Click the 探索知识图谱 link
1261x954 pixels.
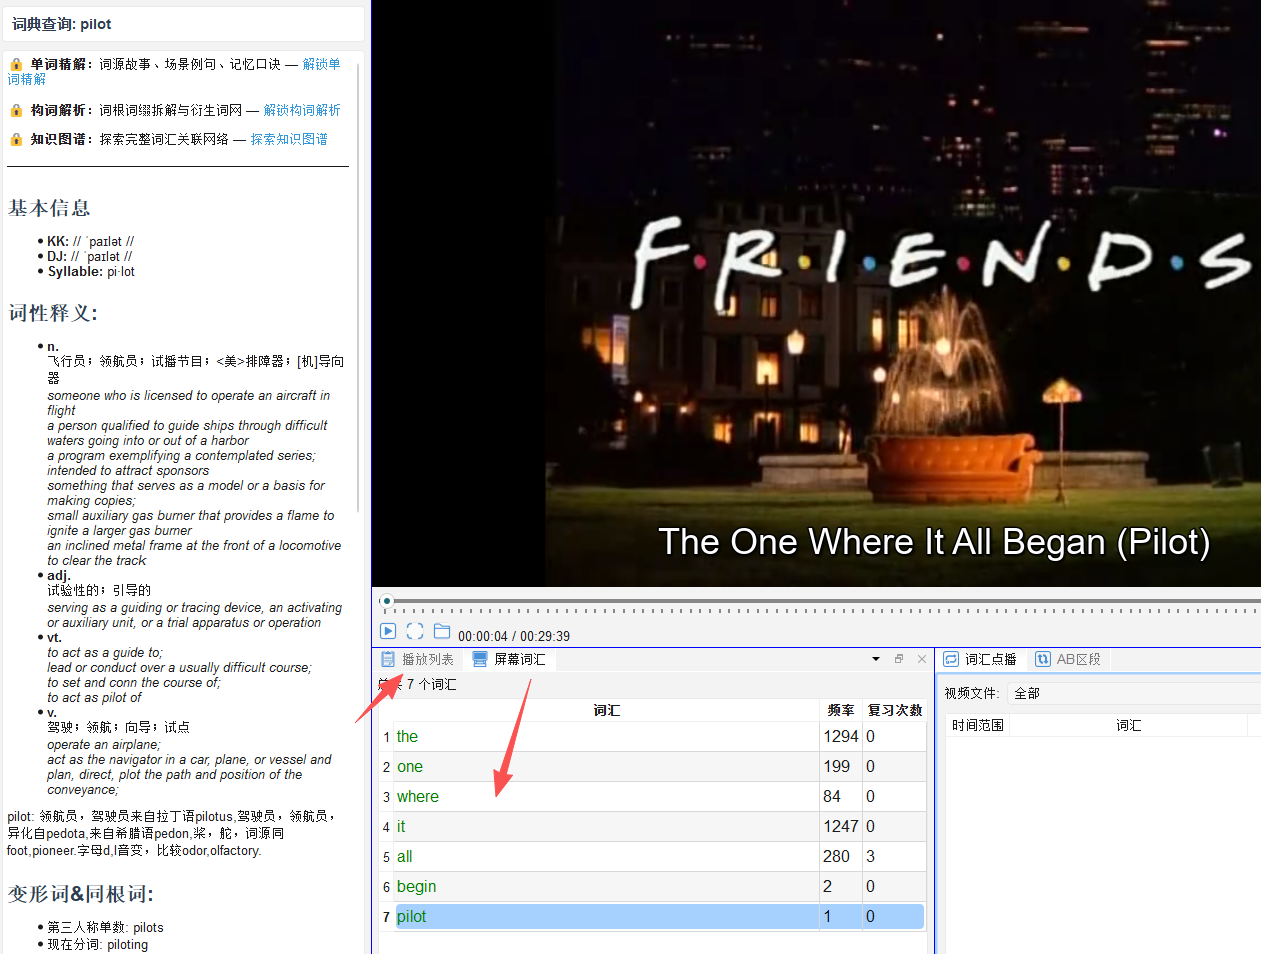click(x=289, y=139)
